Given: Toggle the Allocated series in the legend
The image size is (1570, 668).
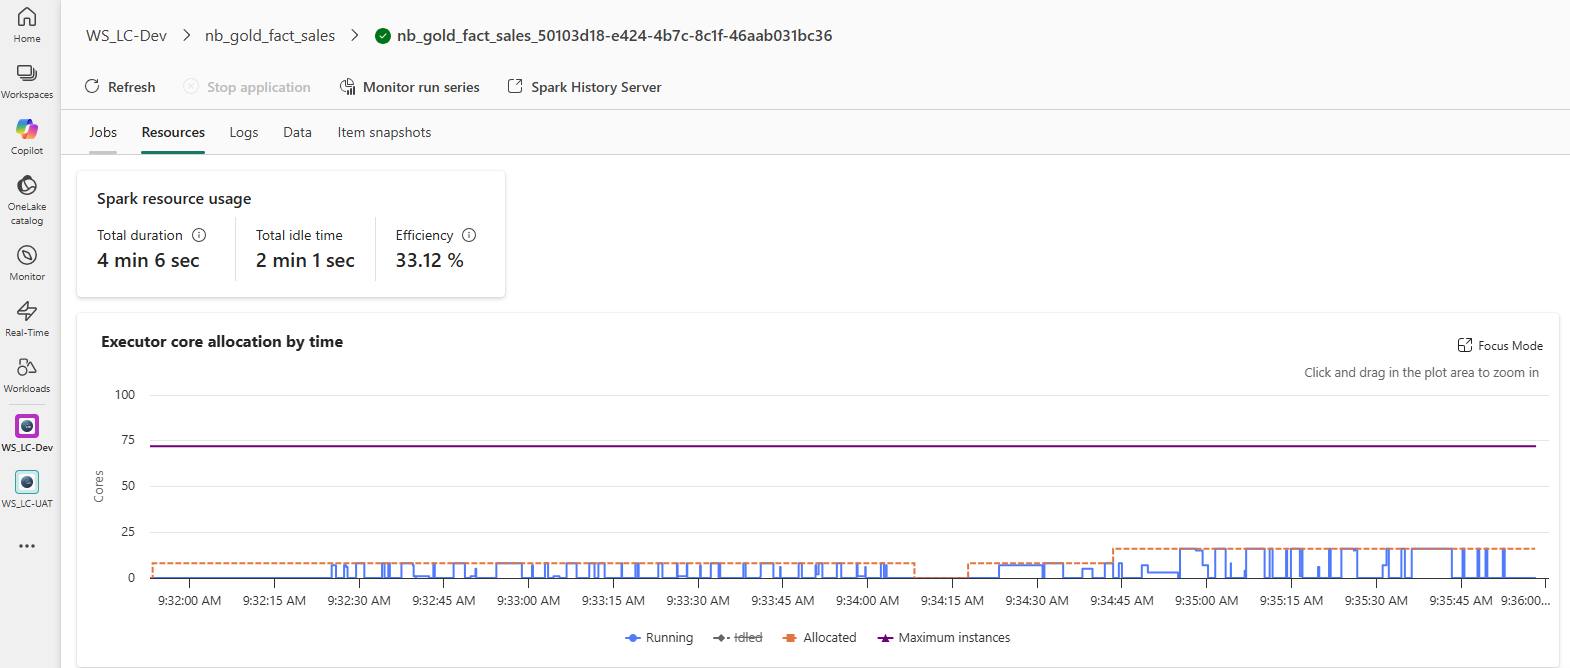Looking at the screenshot, I should point(820,638).
